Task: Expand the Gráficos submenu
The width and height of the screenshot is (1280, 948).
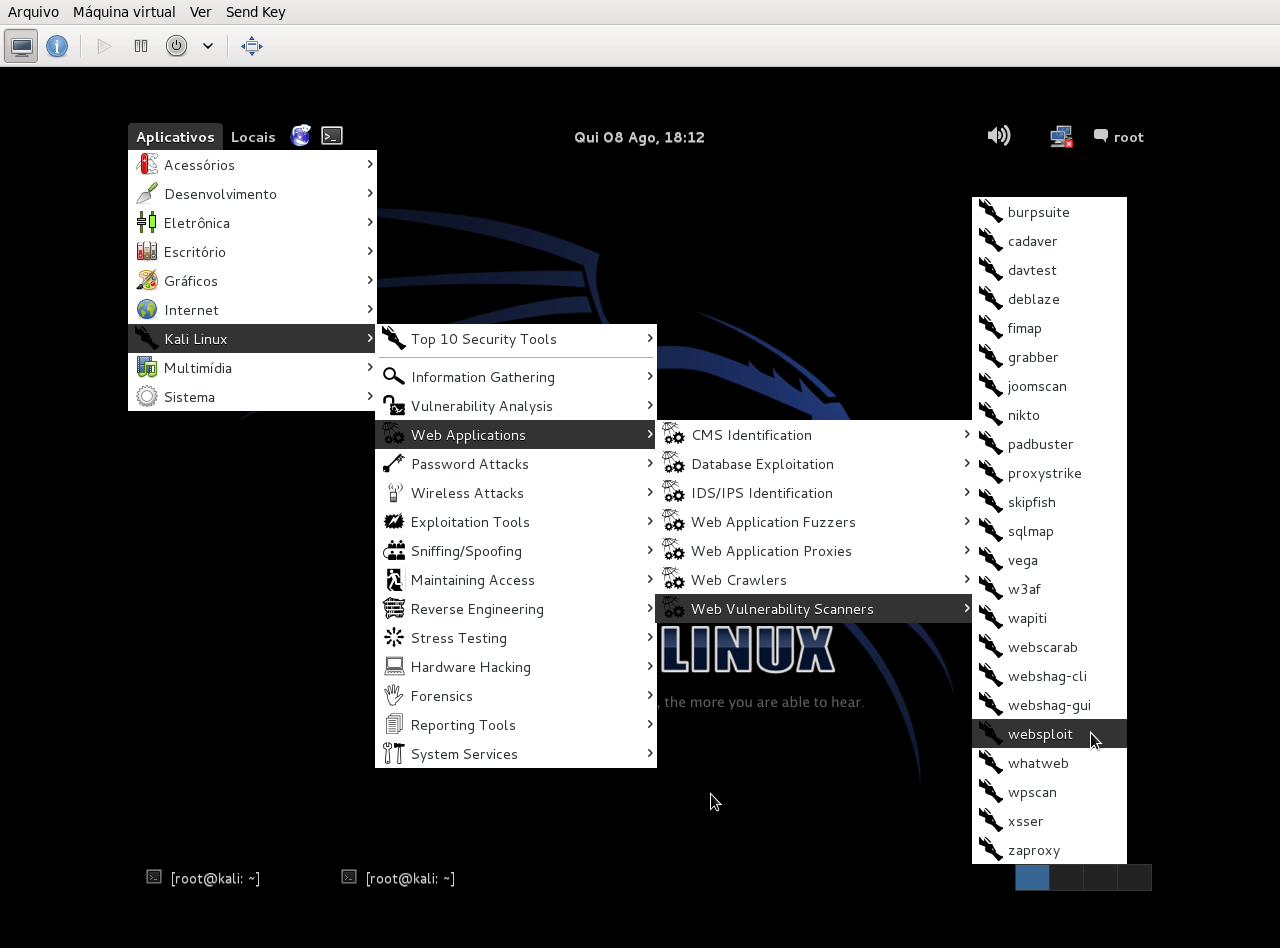Action: coord(252,281)
